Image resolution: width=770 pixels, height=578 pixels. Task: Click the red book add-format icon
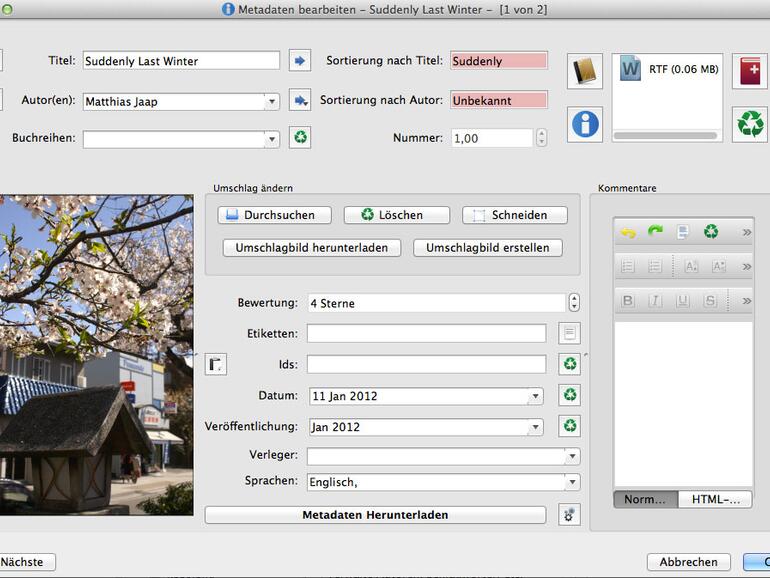click(x=749, y=72)
